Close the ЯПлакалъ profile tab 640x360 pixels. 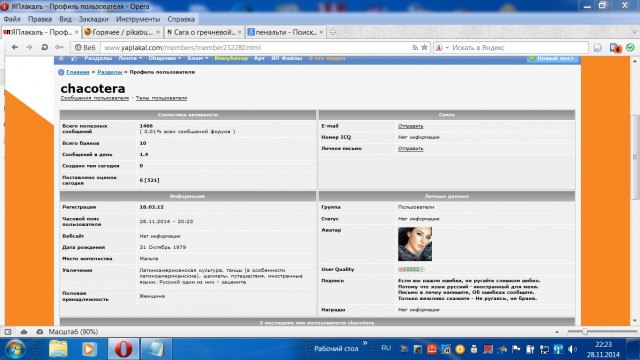76,32
